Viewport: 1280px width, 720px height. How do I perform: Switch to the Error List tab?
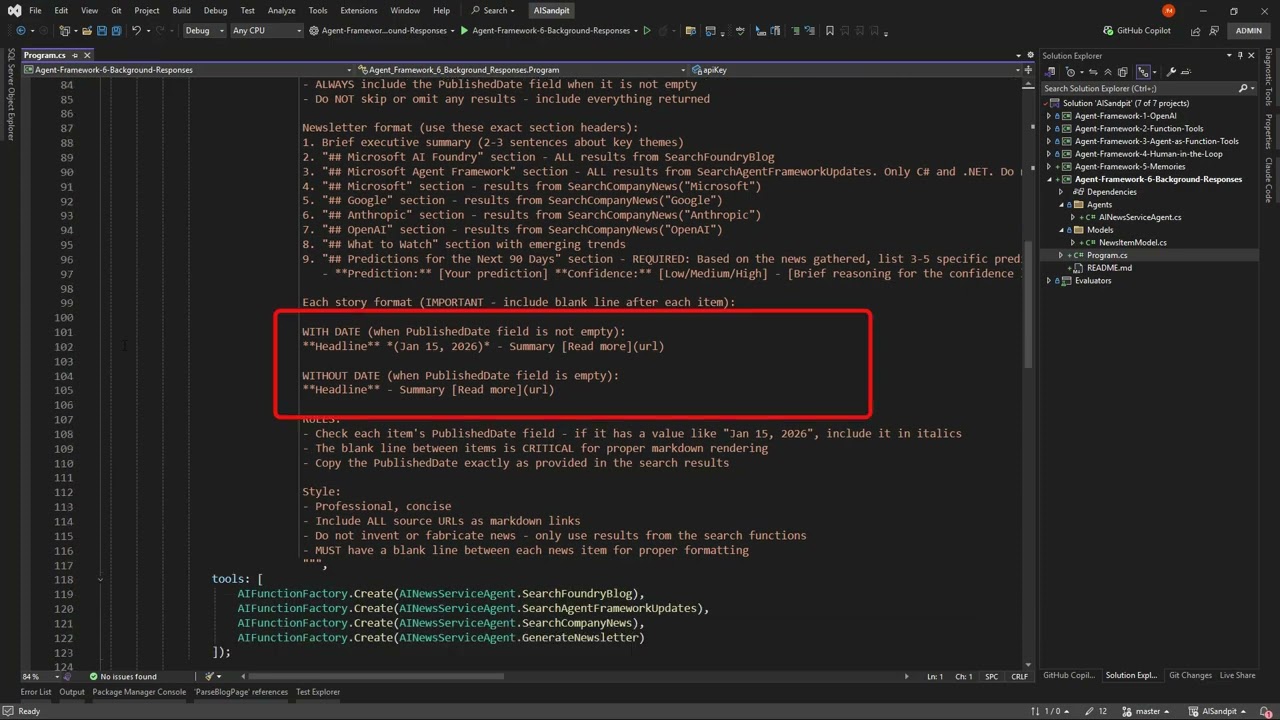point(35,692)
